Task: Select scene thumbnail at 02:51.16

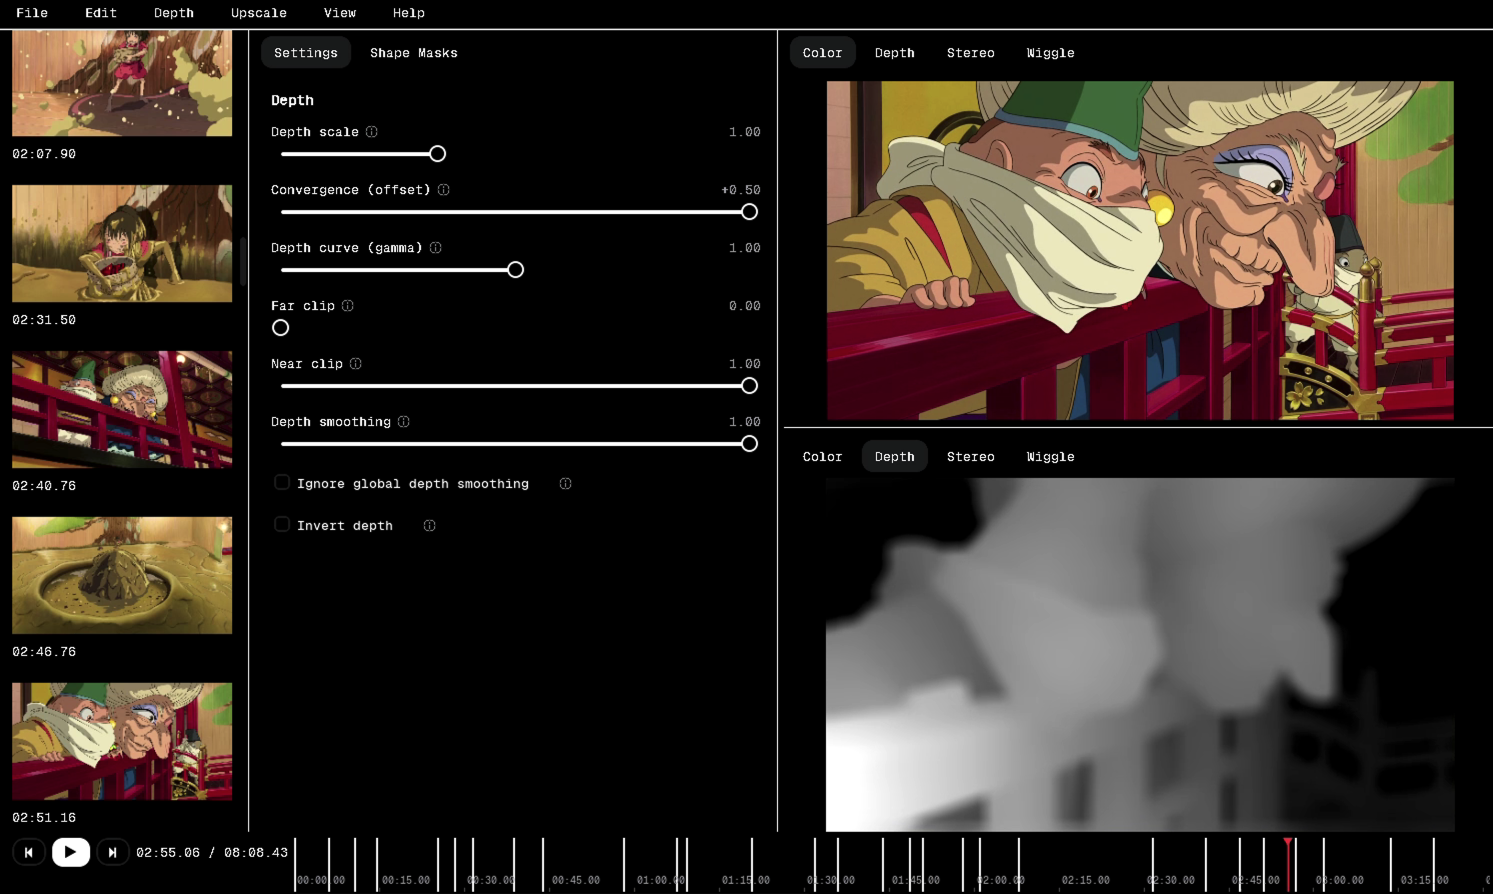Action: click(122, 741)
